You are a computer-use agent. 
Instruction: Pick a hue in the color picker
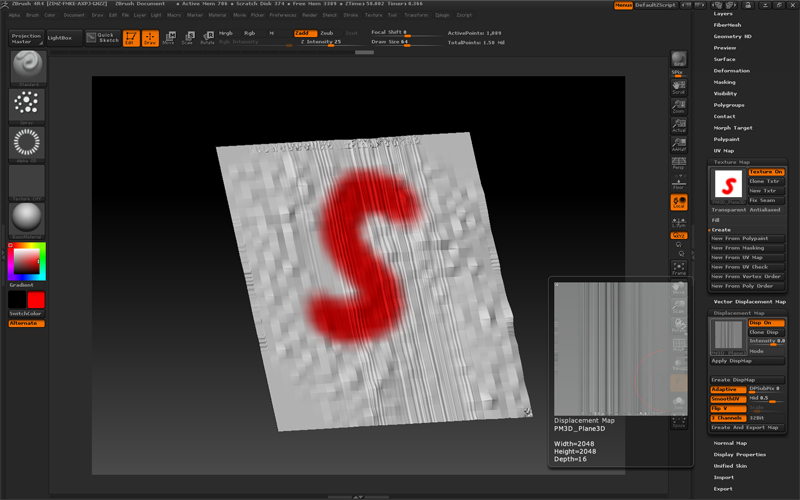tap(27, 262)
